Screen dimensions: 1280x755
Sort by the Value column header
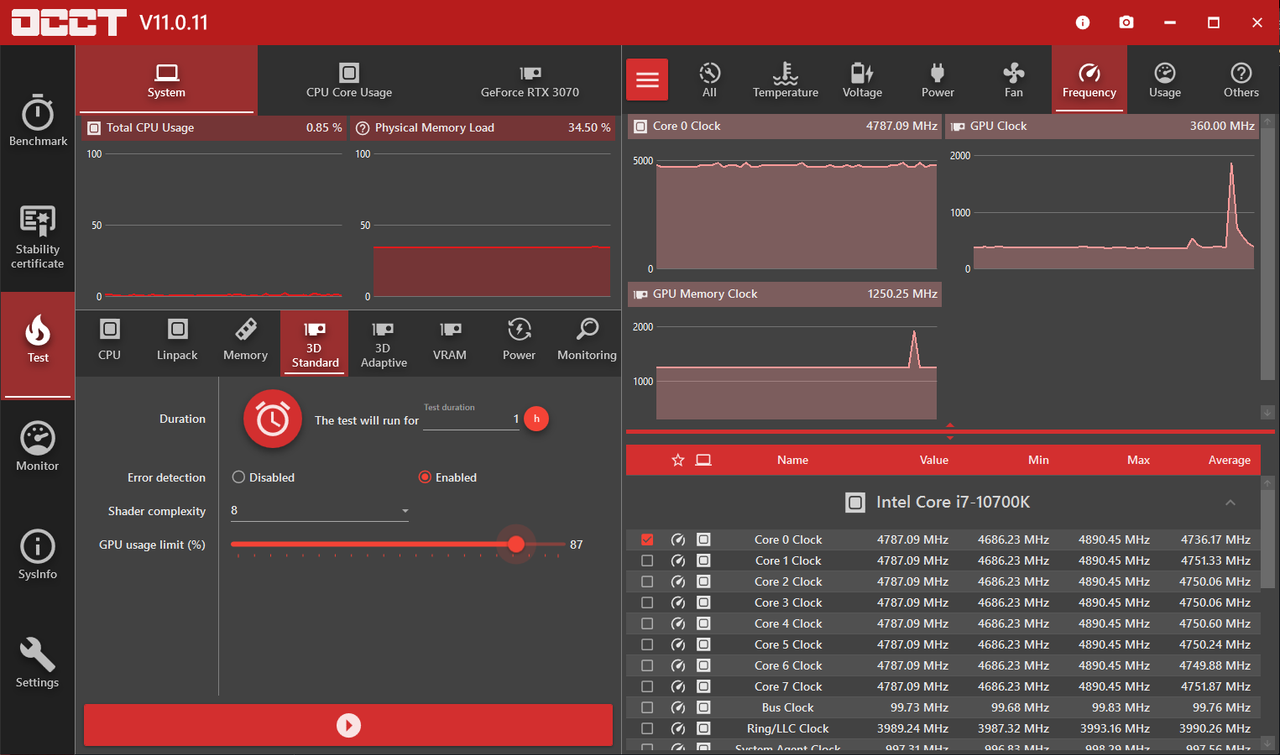pyautogui.click(x=934, y=460)
